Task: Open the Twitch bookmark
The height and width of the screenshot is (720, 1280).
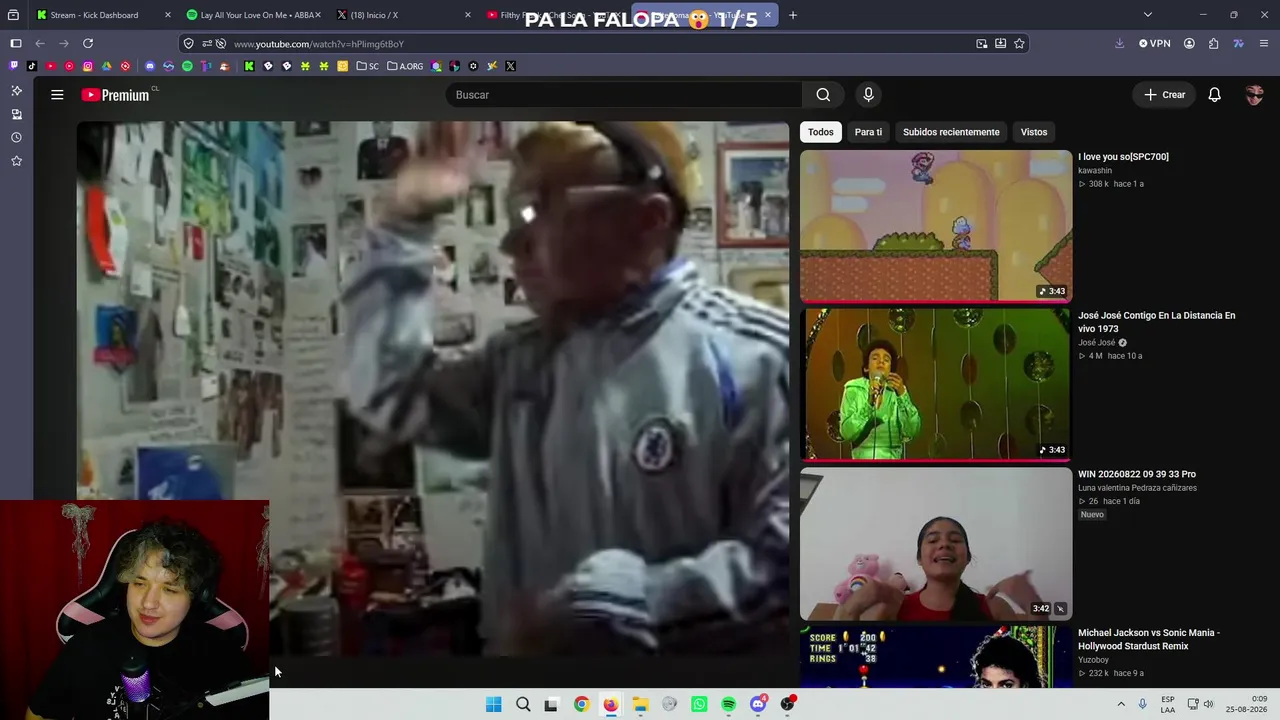Action: pyautogui.click(x=13, y=66)
